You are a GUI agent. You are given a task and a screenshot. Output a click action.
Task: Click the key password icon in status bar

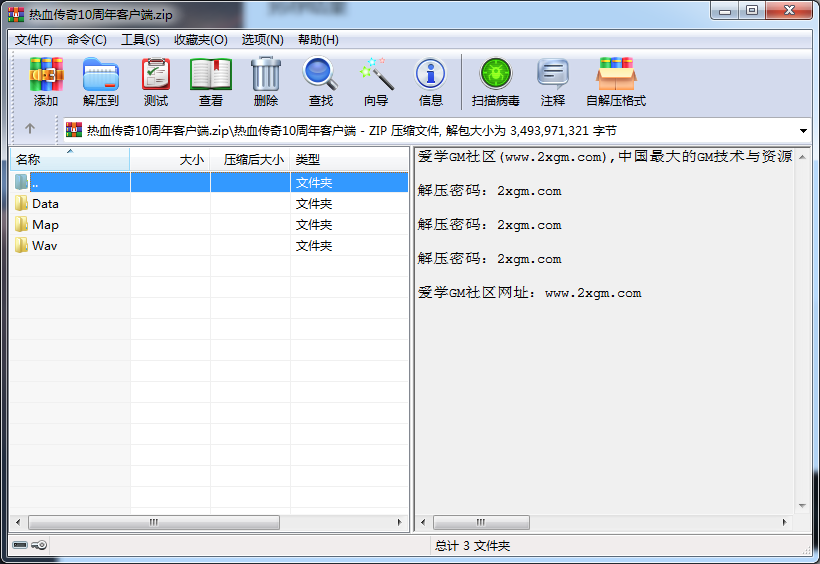(39, 545)
